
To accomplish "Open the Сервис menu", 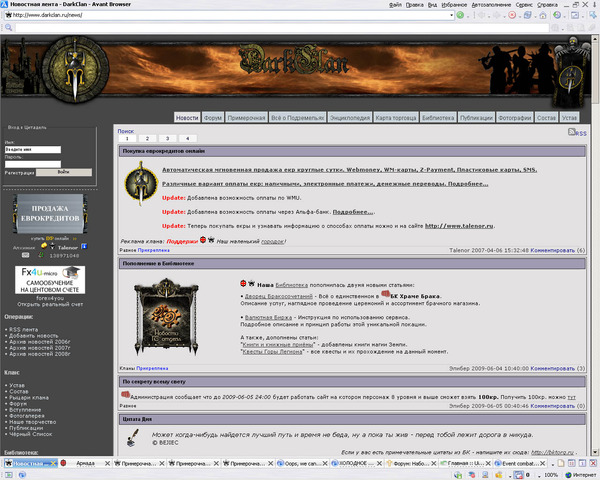I will pos(524,5).
